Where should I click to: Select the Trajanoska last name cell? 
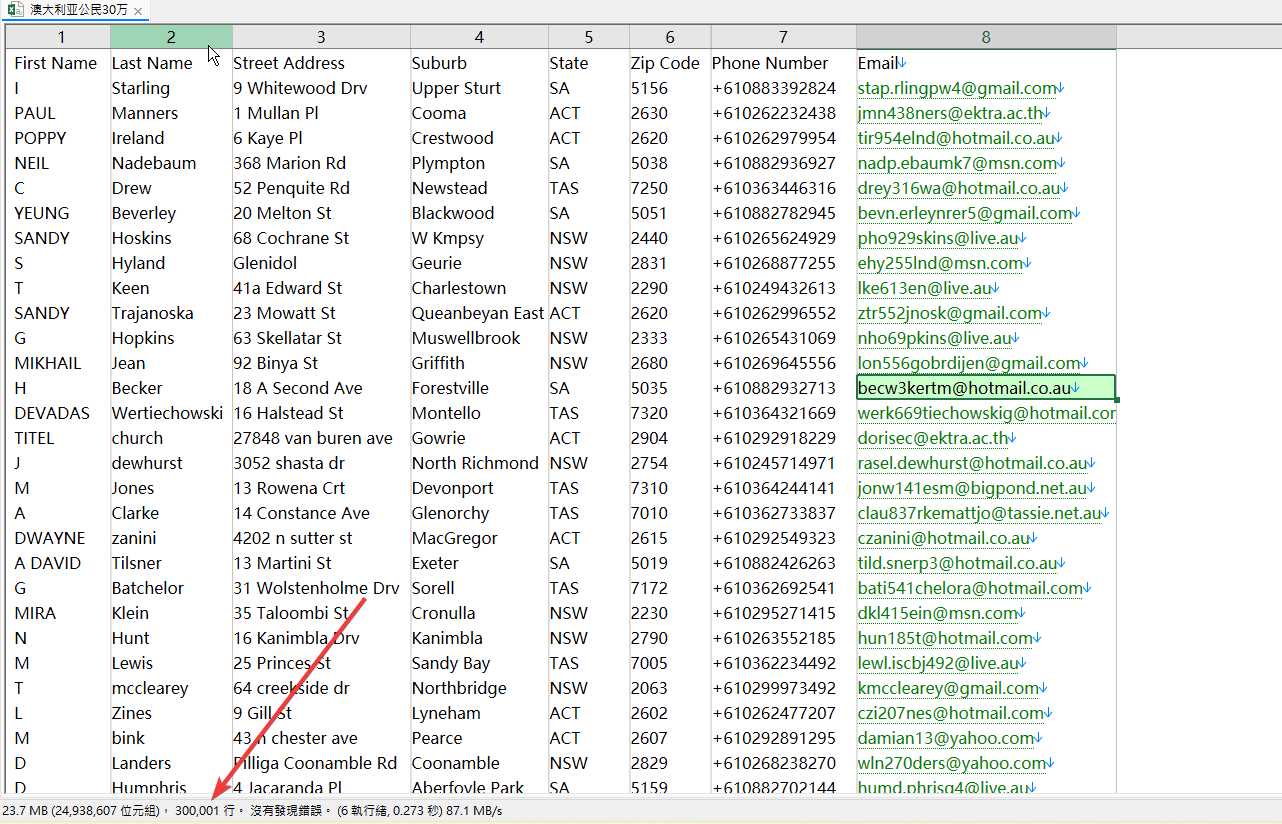click(x=171, y=313)
